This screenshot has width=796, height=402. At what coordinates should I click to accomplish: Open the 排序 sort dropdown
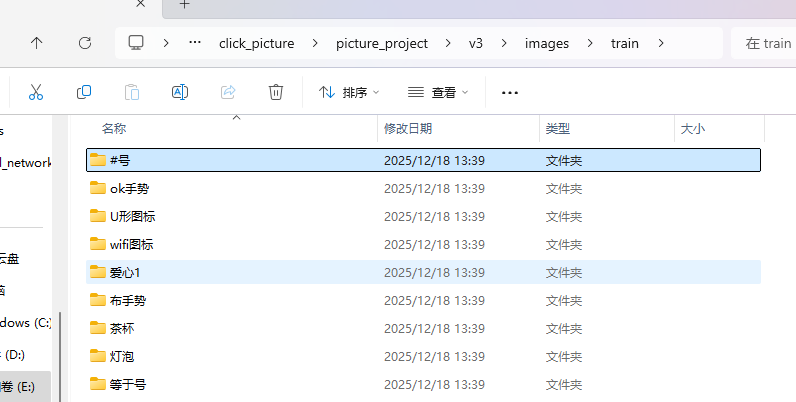(x=349, y=92)
